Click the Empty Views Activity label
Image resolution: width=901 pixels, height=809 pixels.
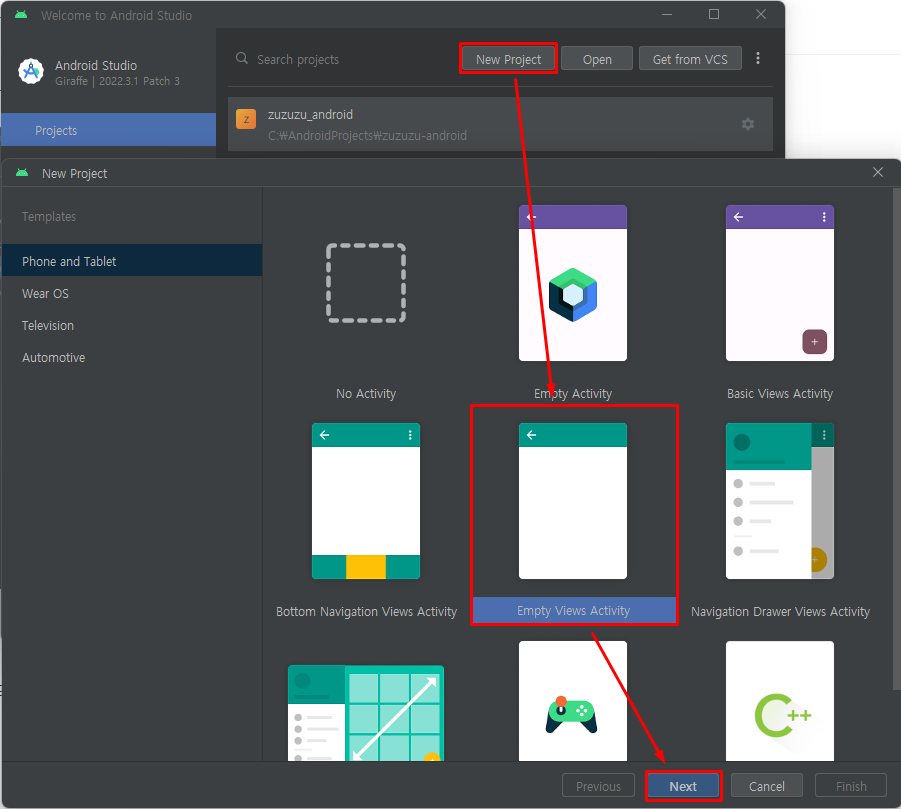[x=573, y=611]
